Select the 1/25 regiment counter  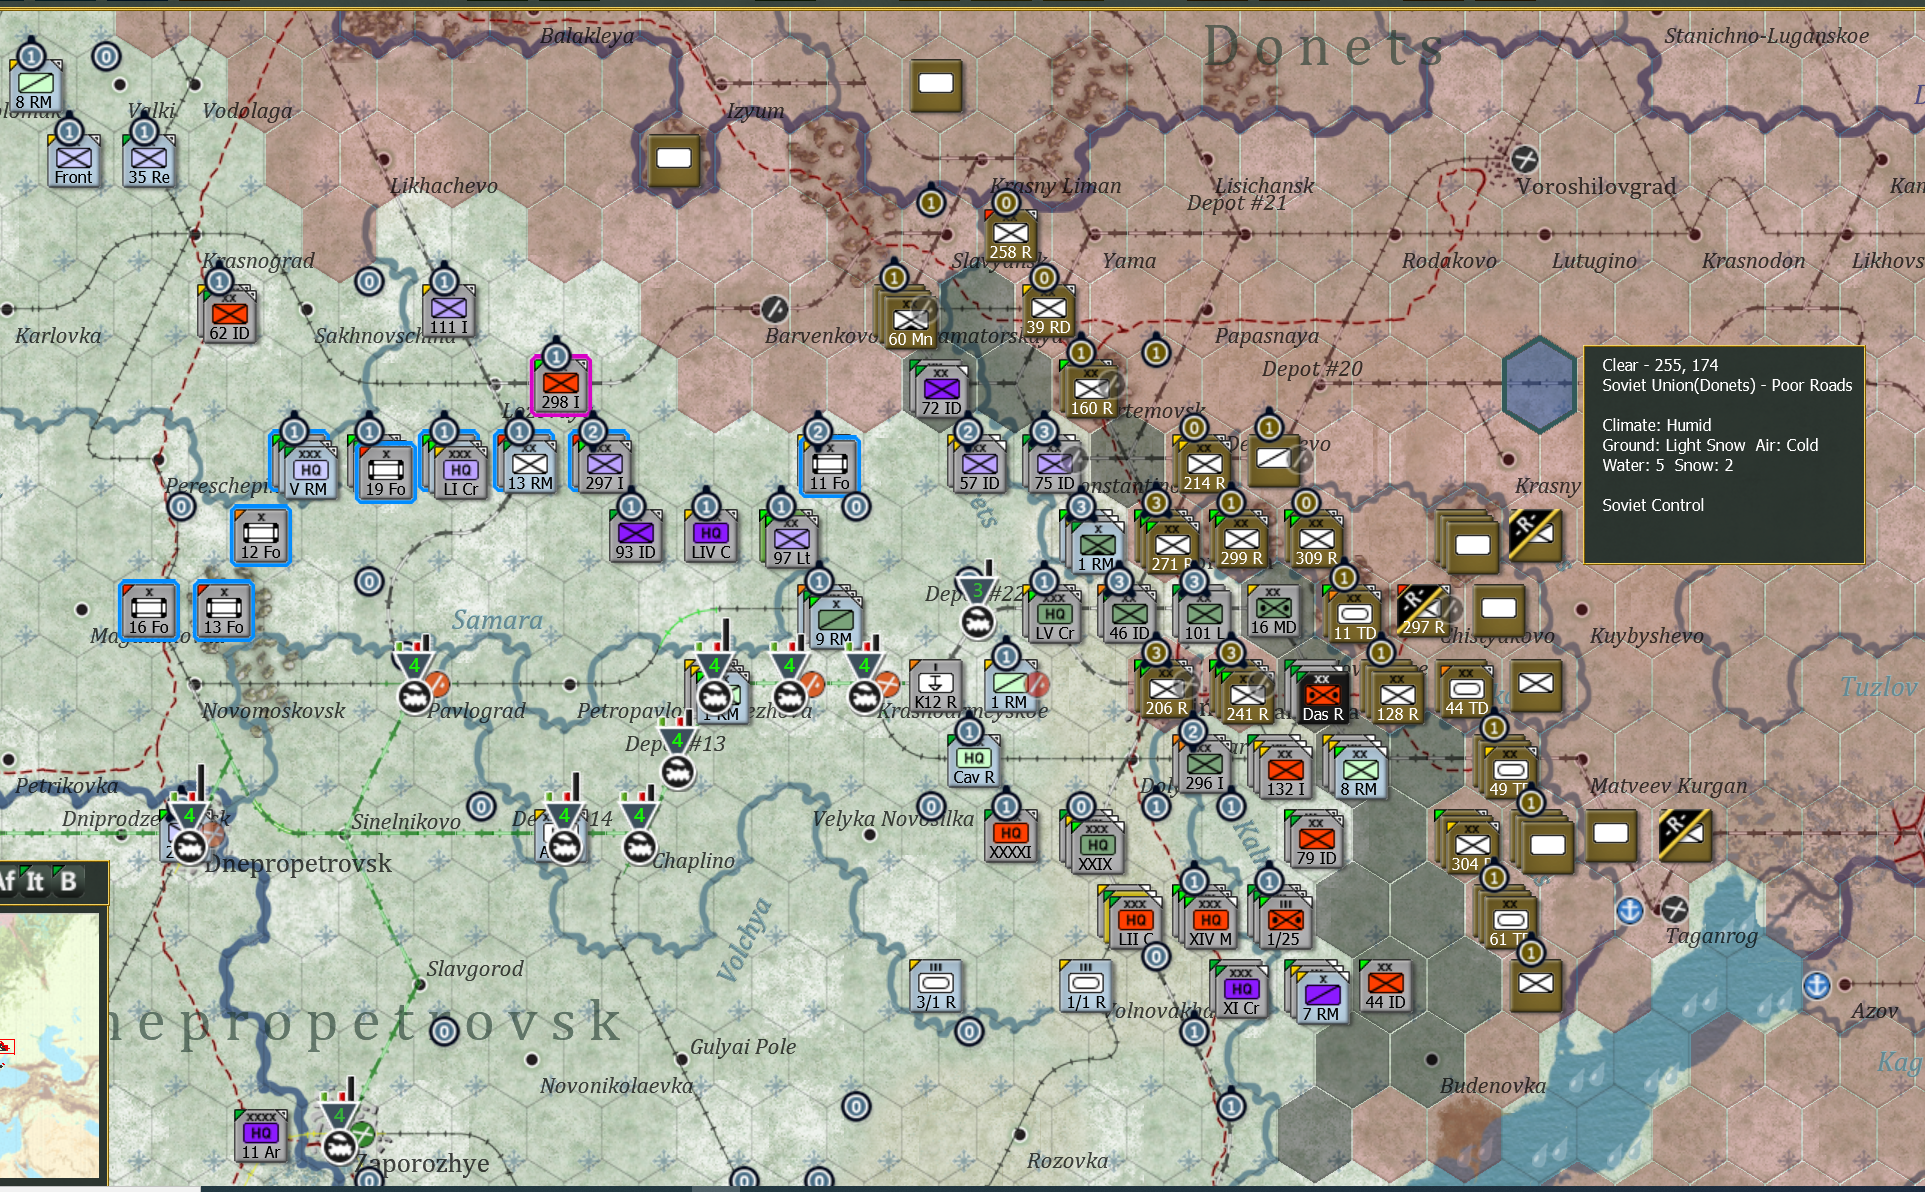point(1285,923)
